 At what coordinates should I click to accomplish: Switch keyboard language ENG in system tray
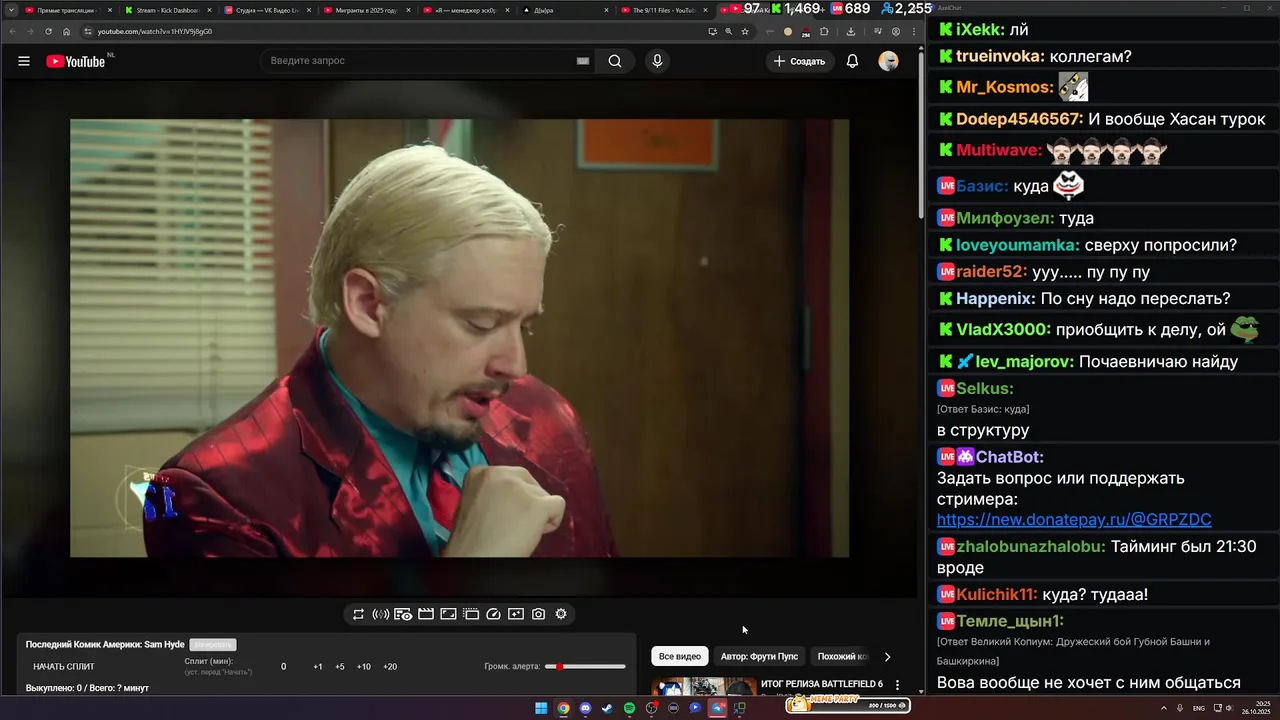(x=1199, y=708)
